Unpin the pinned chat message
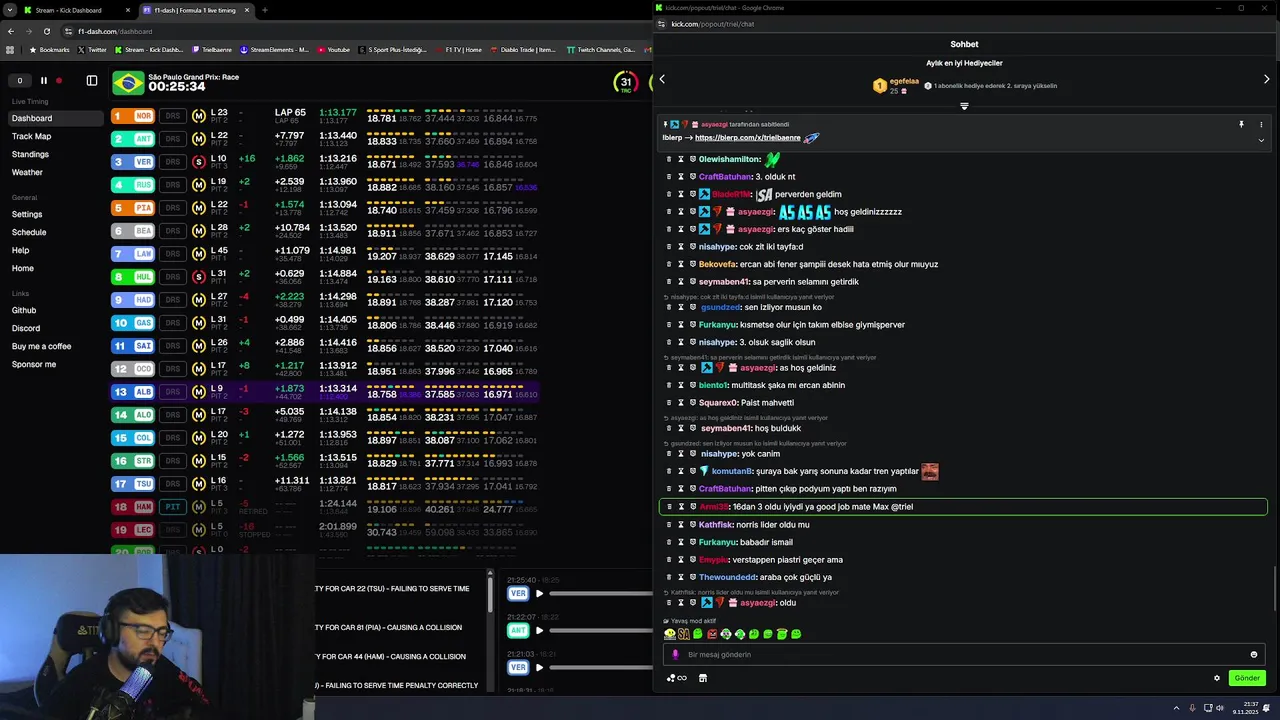The height and width of the screenshot is (720, 1280). 1241,125
